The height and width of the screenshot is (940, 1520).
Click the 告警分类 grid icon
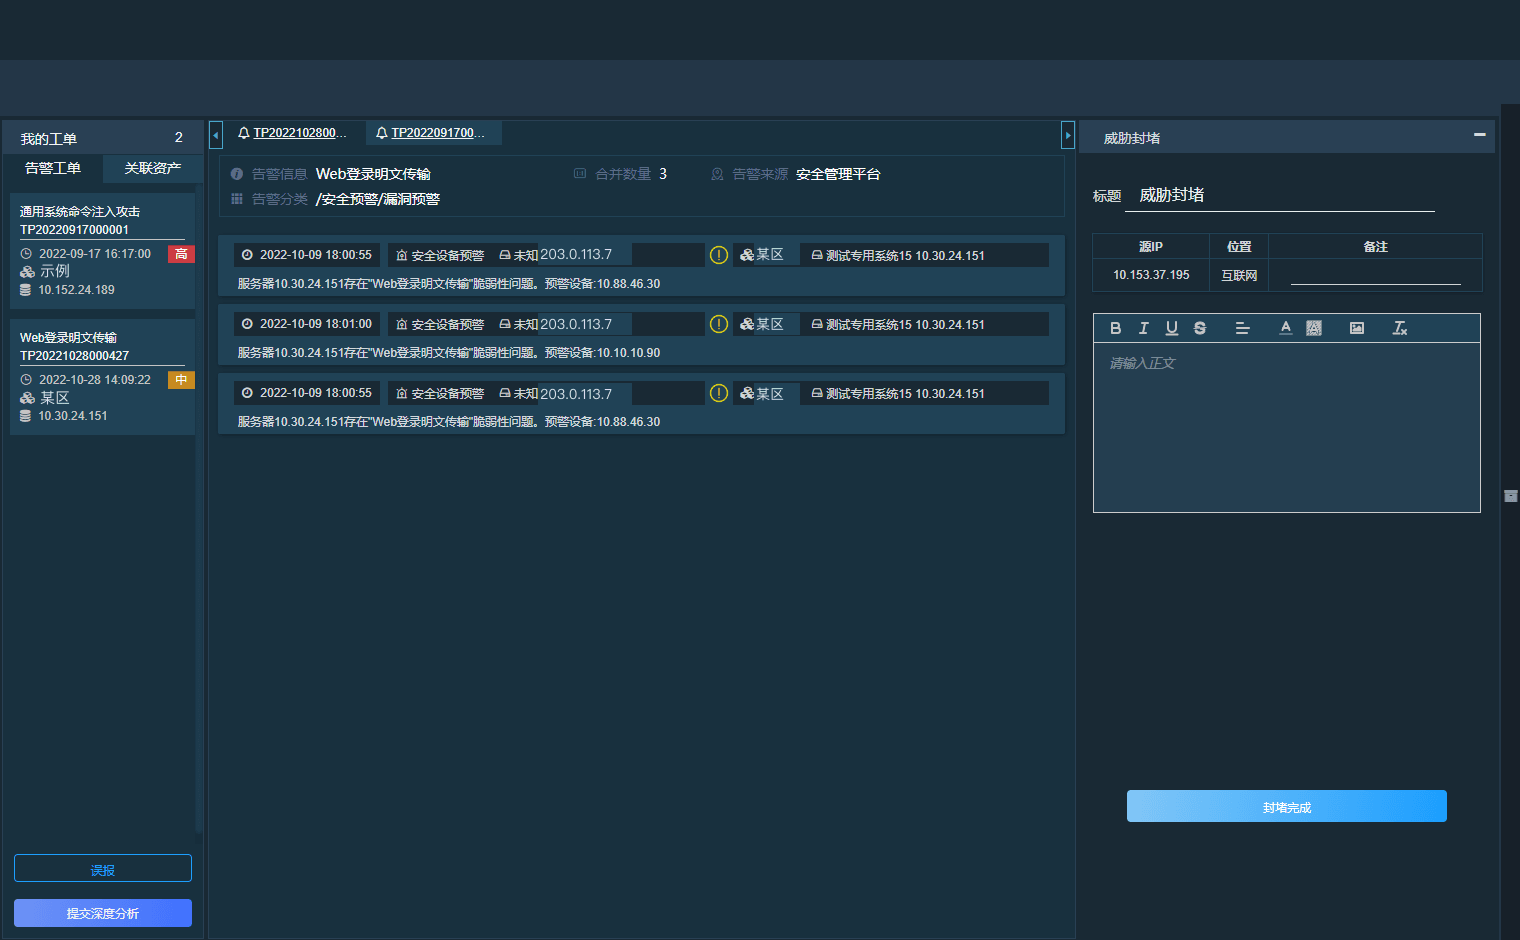pos(237,199)
